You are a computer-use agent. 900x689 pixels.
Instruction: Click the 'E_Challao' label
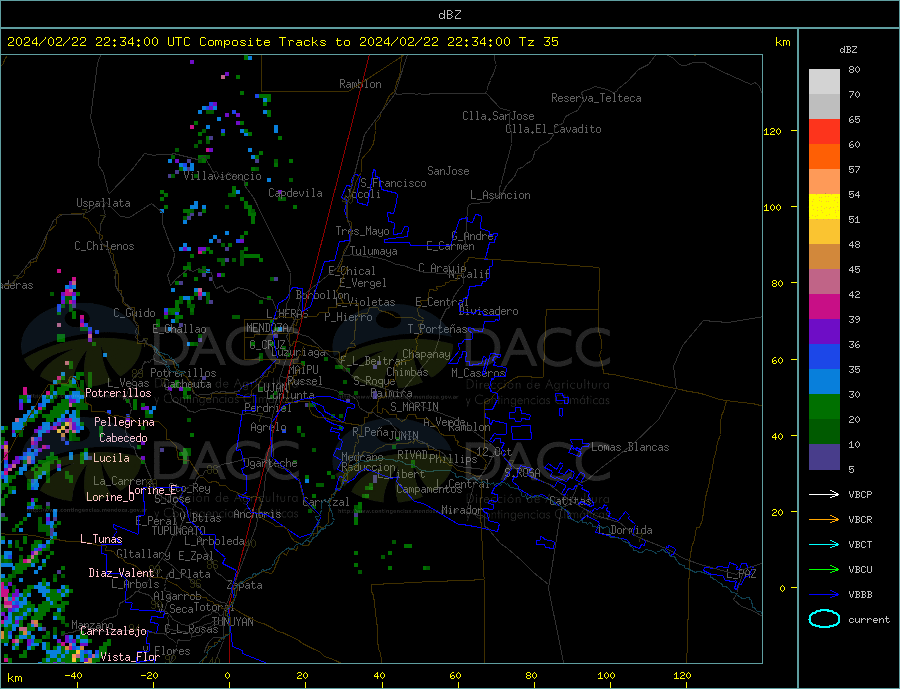[x=180, y=330]
